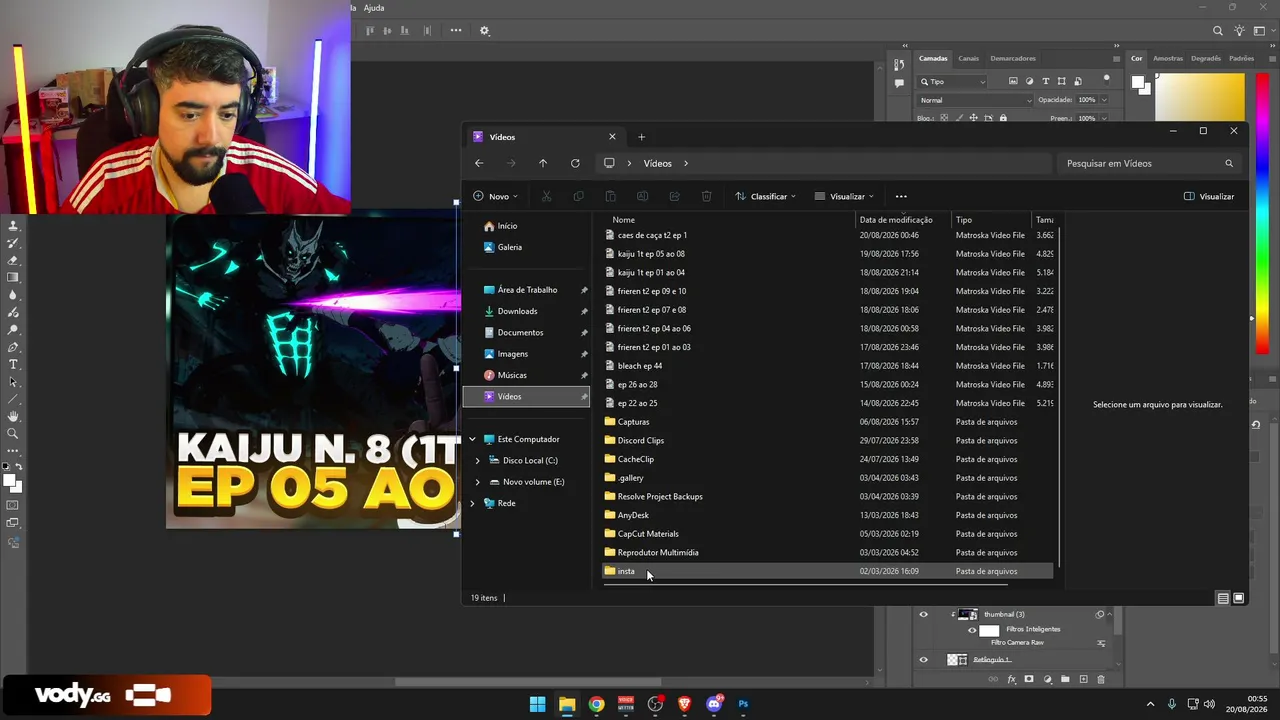
Task: Filter layers by adjustment layer type
Action: click(1030, 81)
